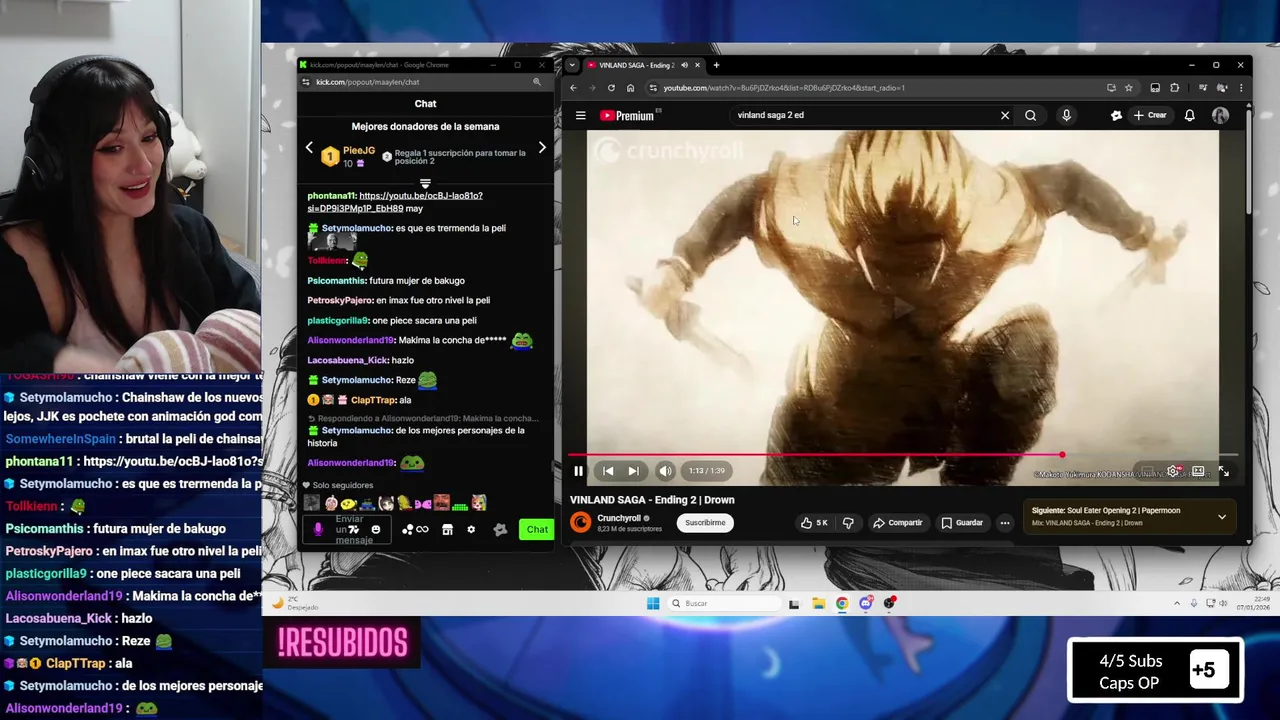Viewport: 1280px width, 720px height.
Task: Open Crunchyroll channel avatar
Action: click(581, 522)
